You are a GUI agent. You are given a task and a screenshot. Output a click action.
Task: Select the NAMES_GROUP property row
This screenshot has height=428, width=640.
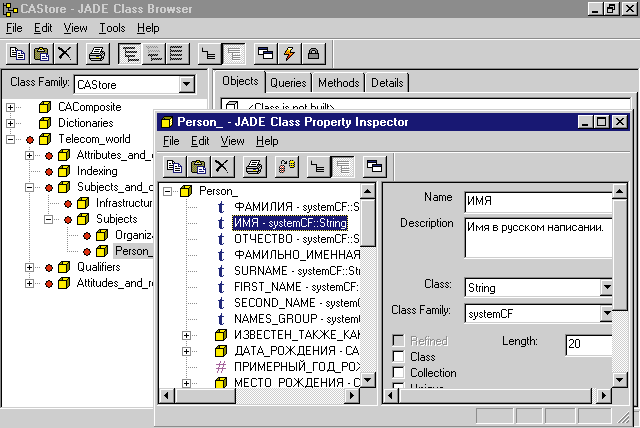click(x=297, y=319)
